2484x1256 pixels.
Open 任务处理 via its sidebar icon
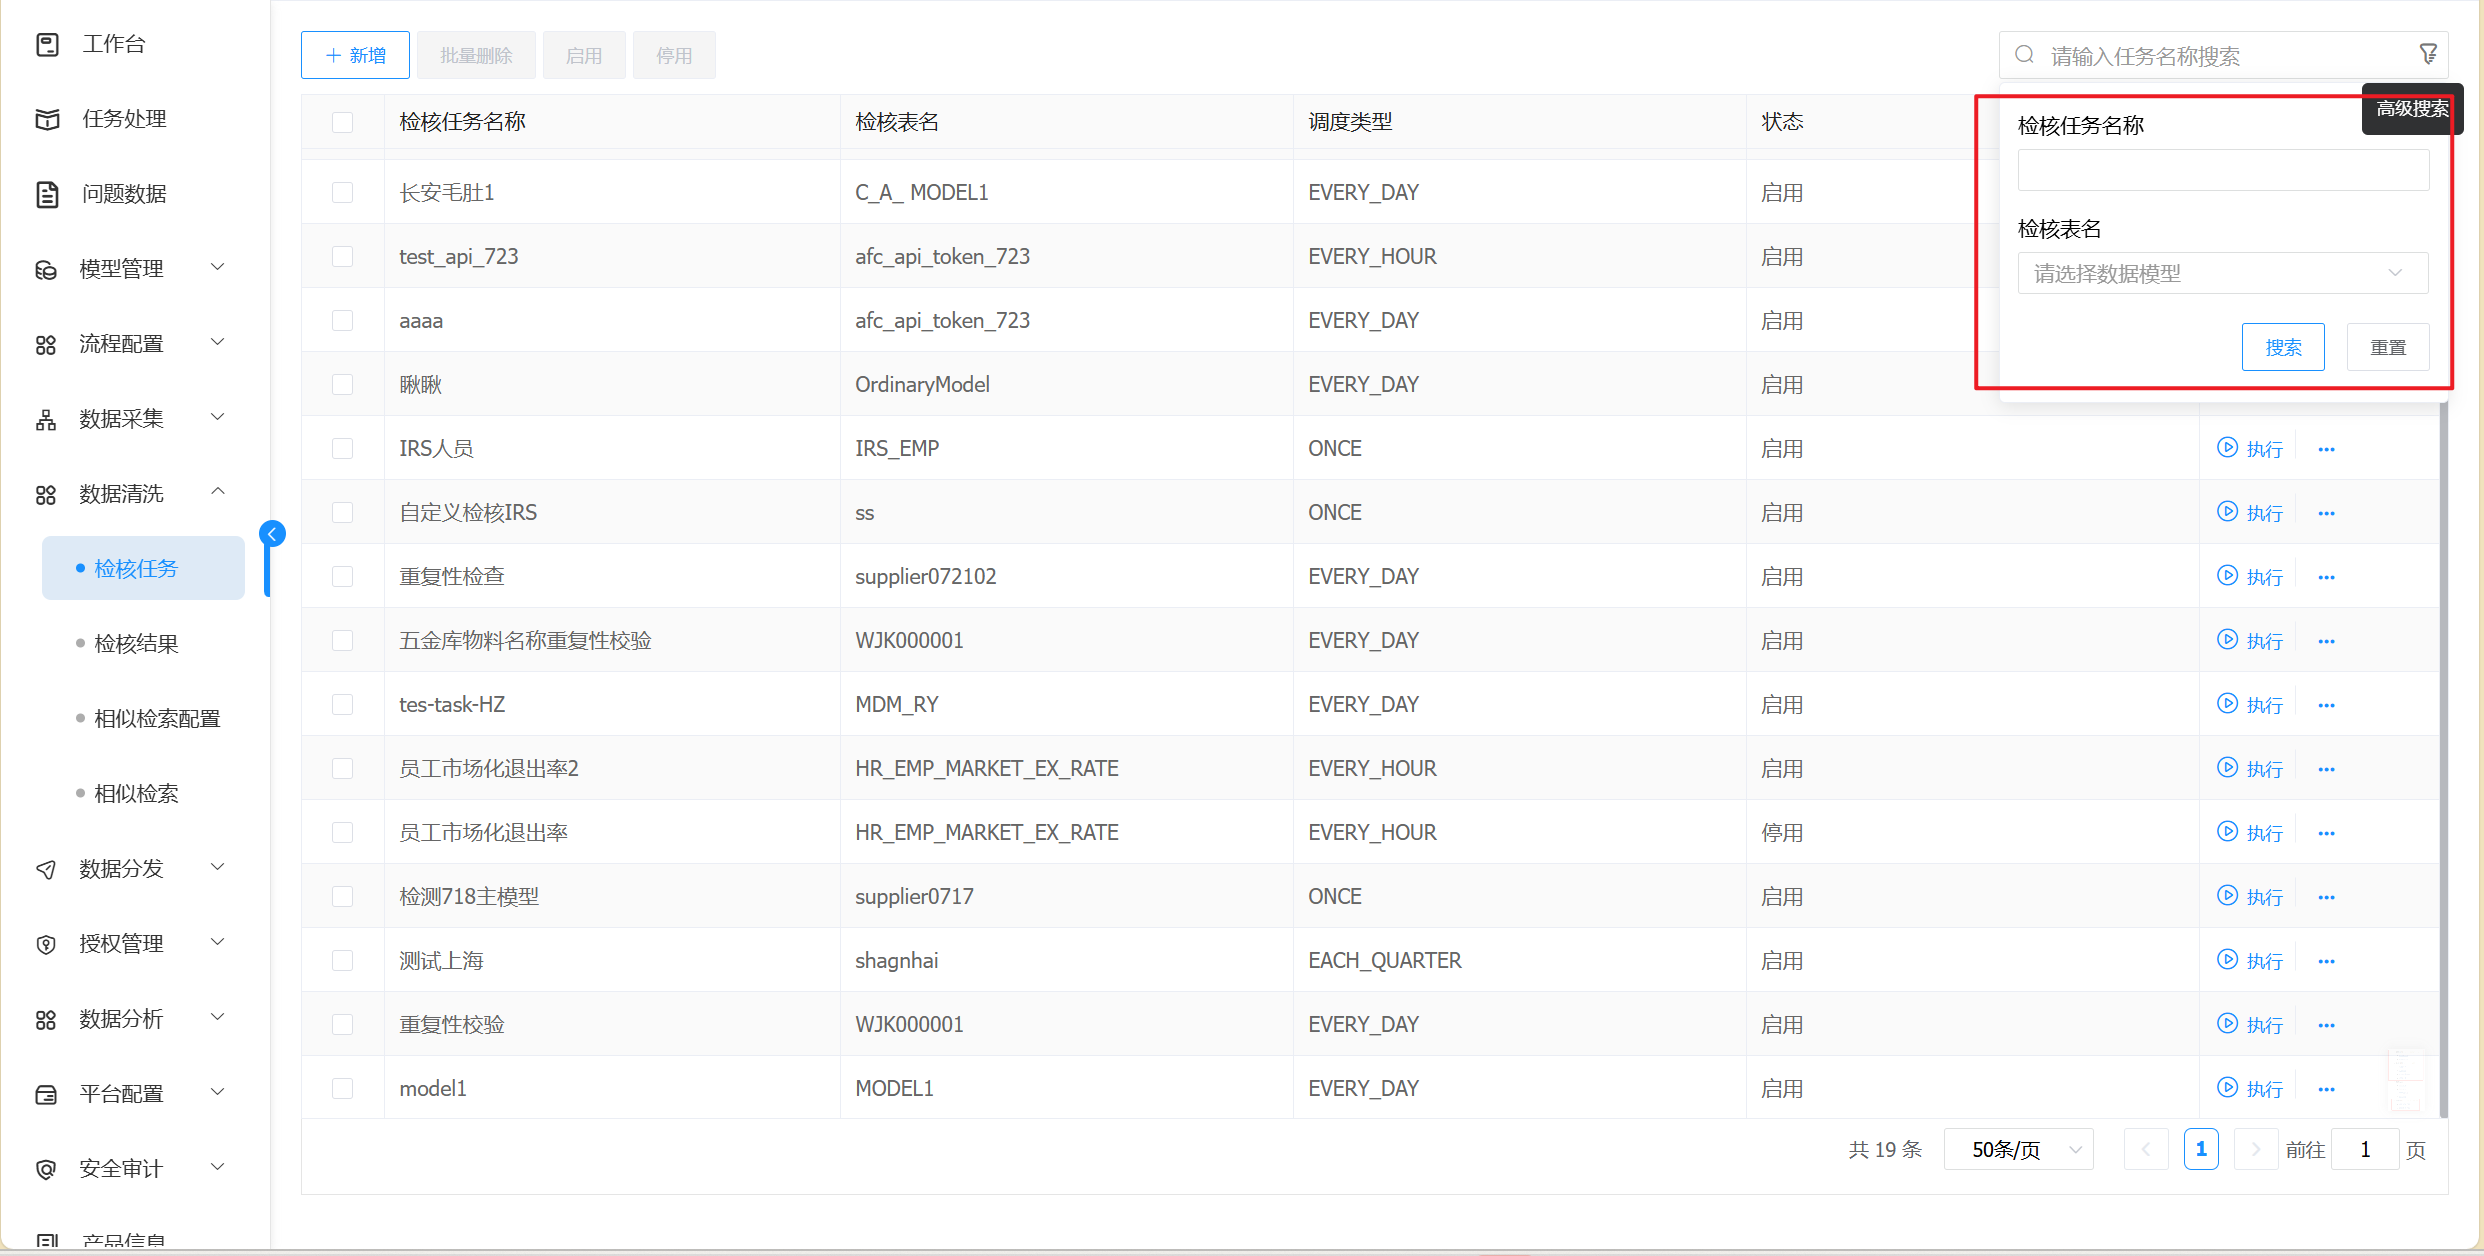47,119
